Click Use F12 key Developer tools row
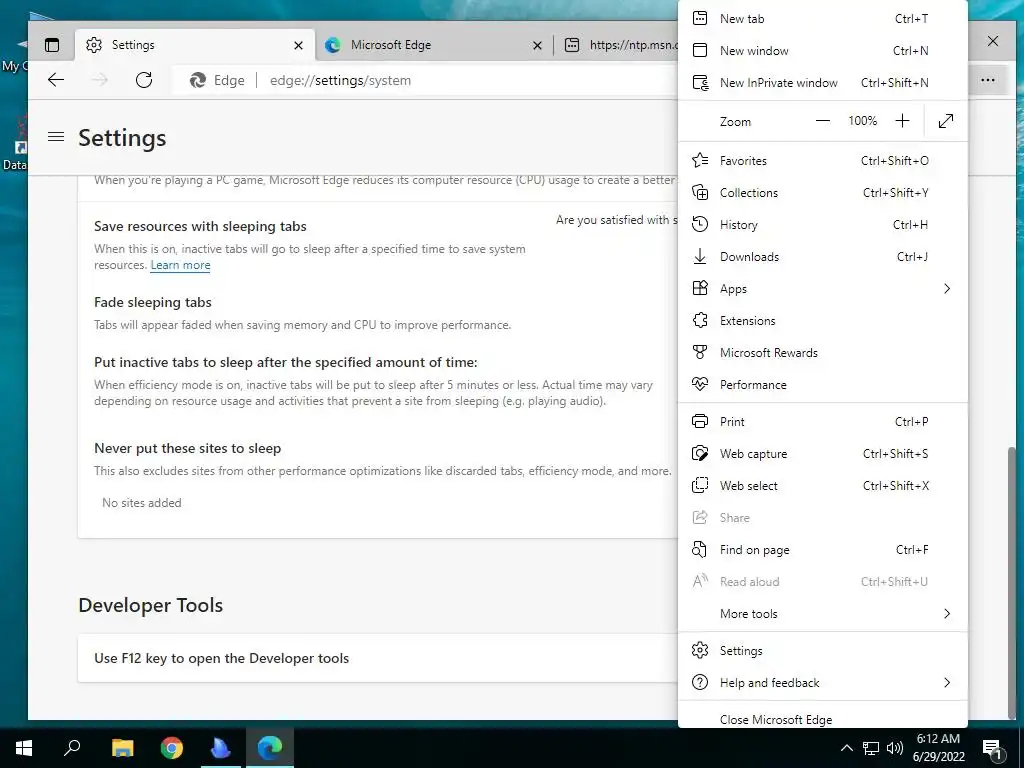 click(377, 658)
